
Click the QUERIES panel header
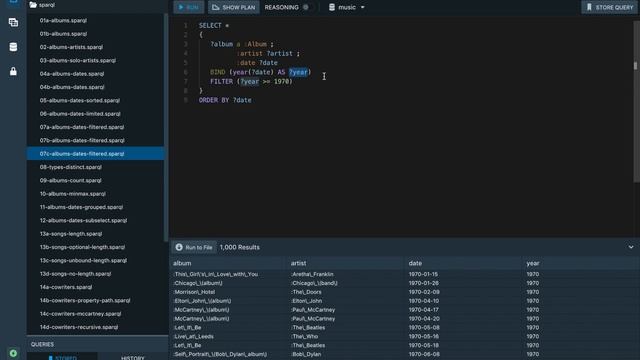pos(42,344)
